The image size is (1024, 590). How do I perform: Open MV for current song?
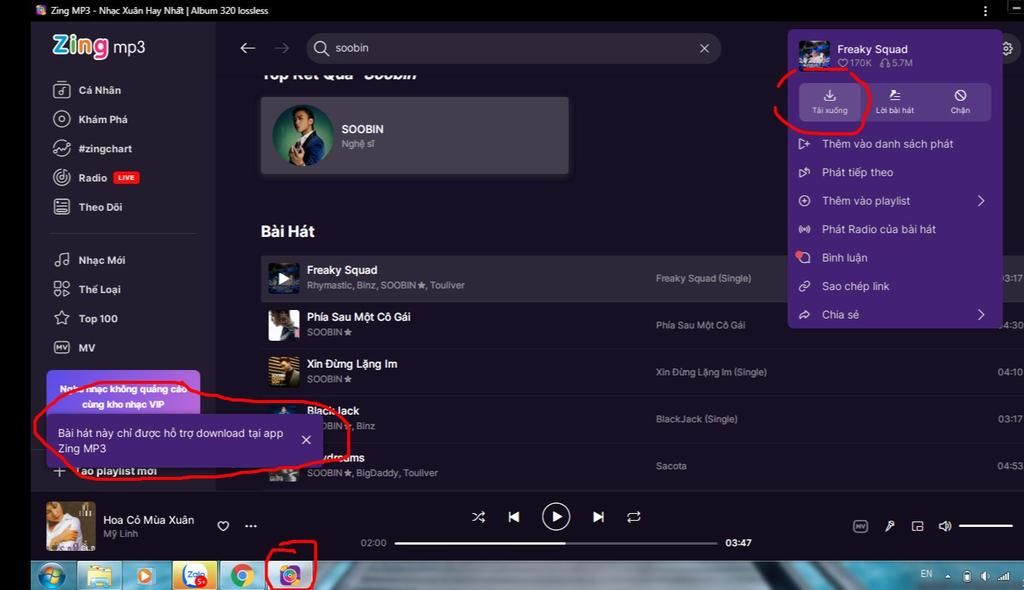pos(861,526)
